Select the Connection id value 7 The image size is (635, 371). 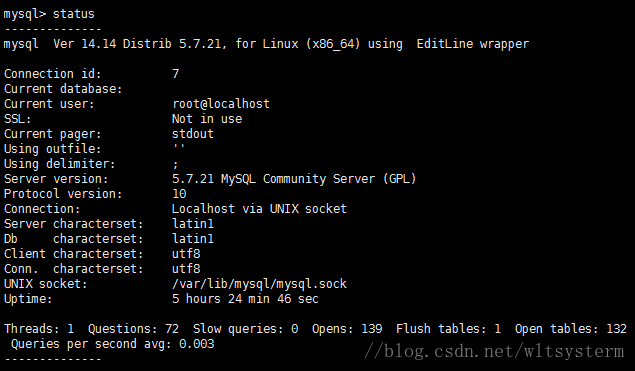[175, 74]
